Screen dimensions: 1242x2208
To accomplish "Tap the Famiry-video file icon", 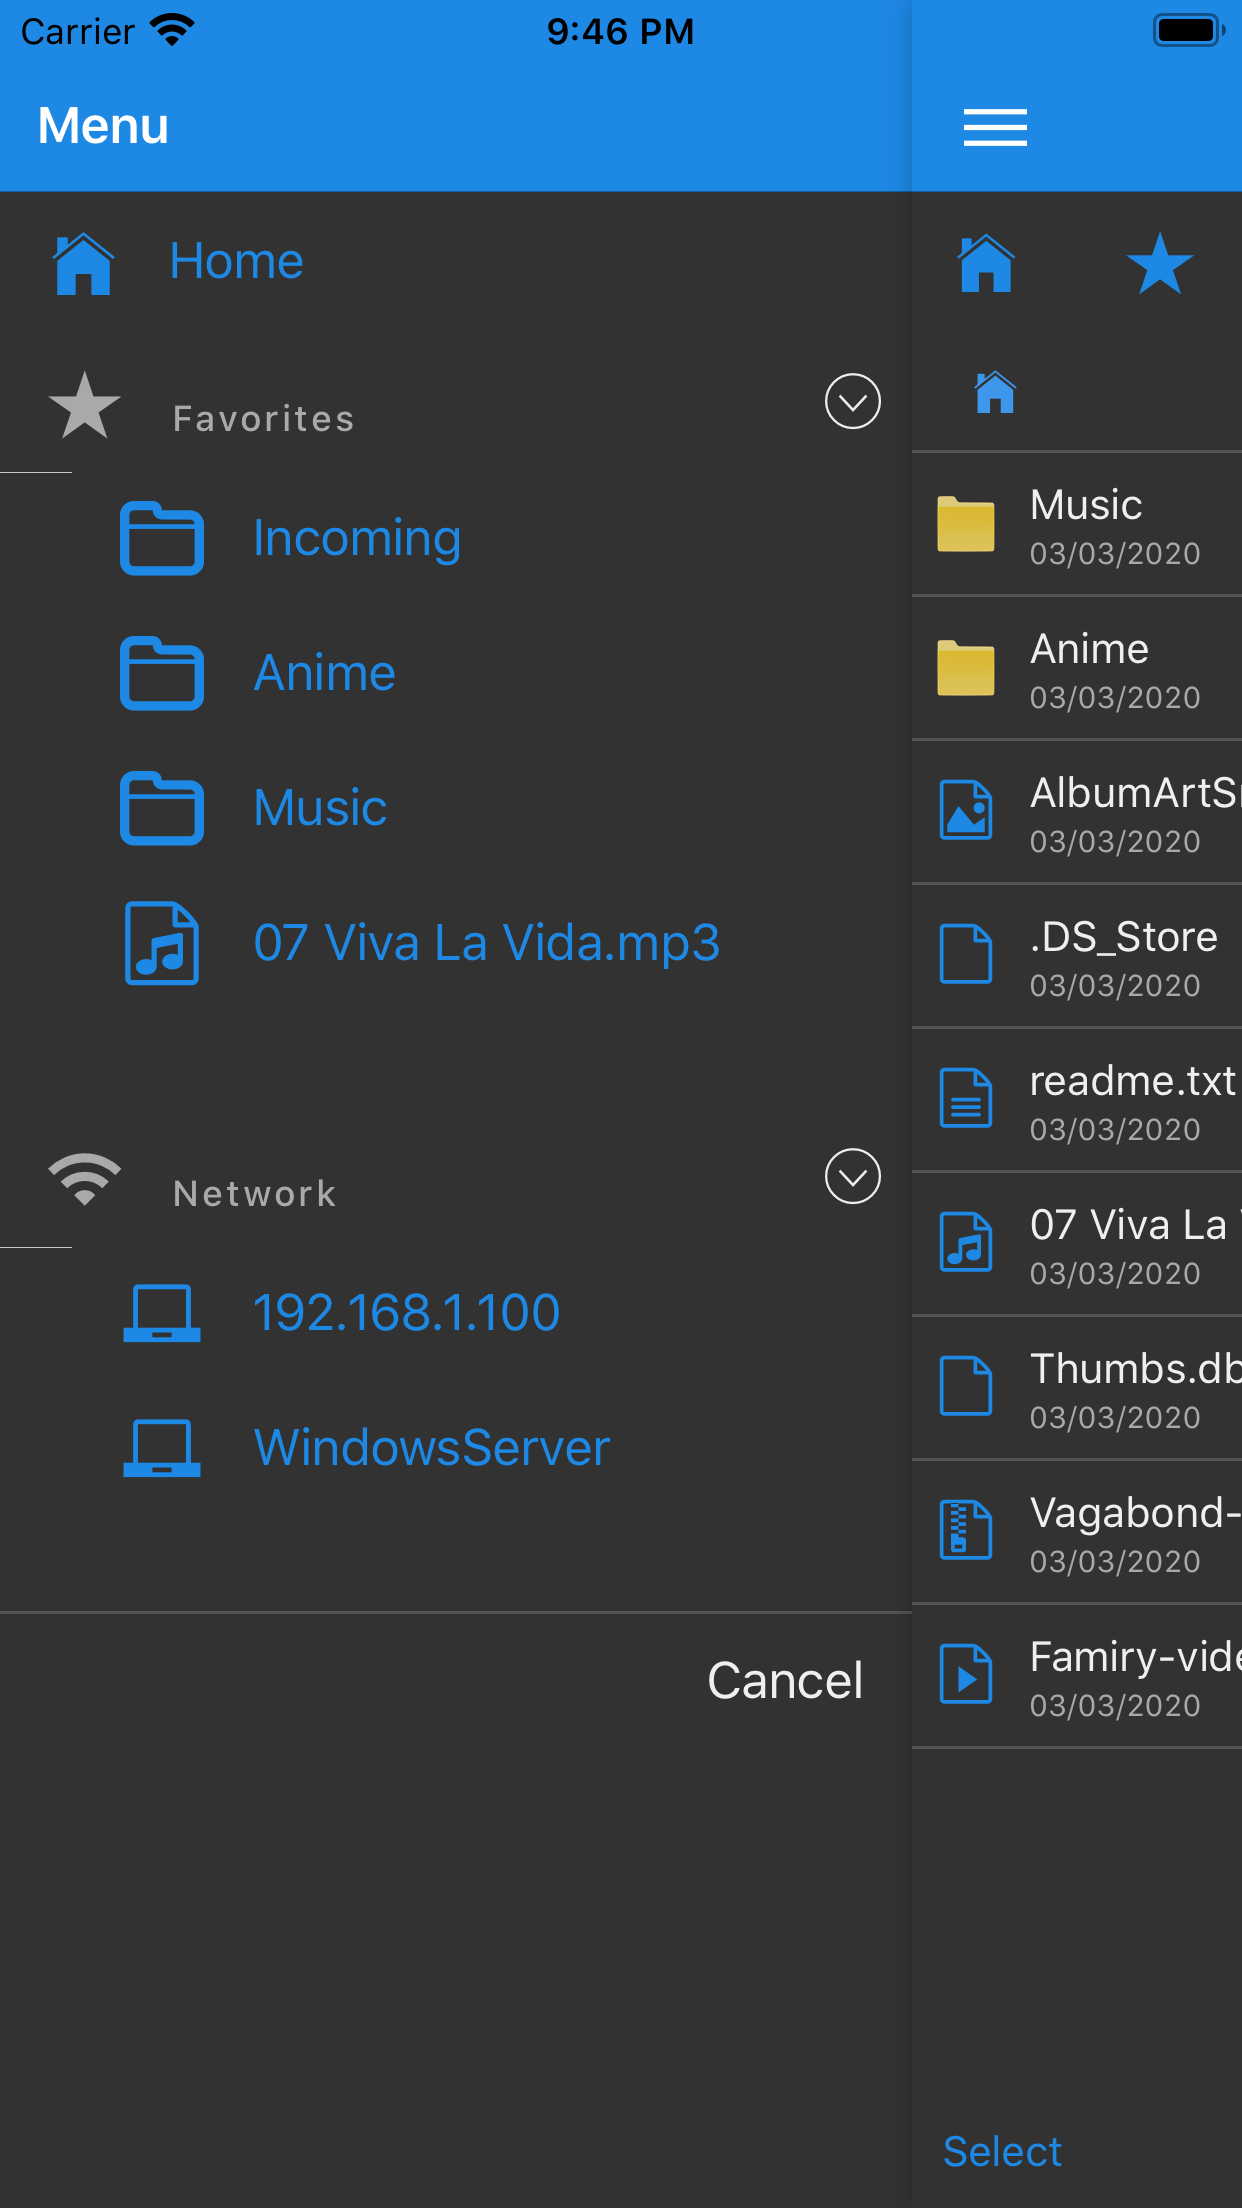I will pos(965,1674).
